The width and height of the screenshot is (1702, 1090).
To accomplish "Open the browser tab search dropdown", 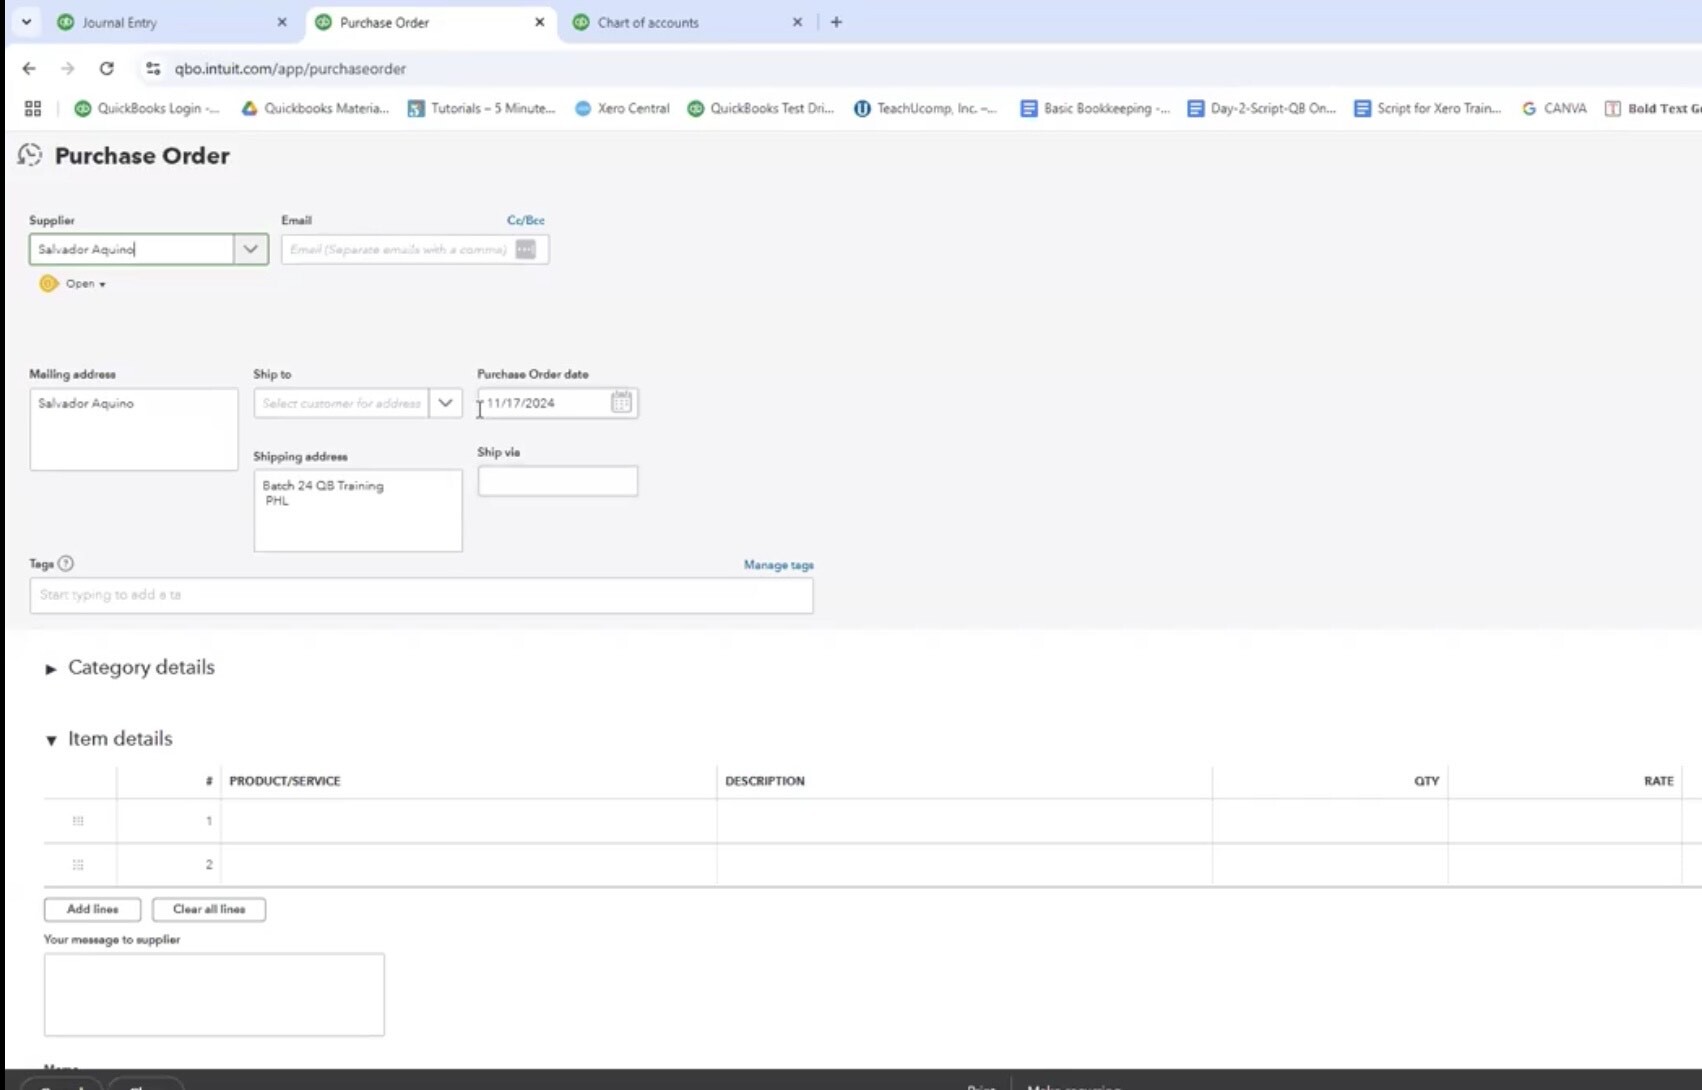I will click(26, 22).
